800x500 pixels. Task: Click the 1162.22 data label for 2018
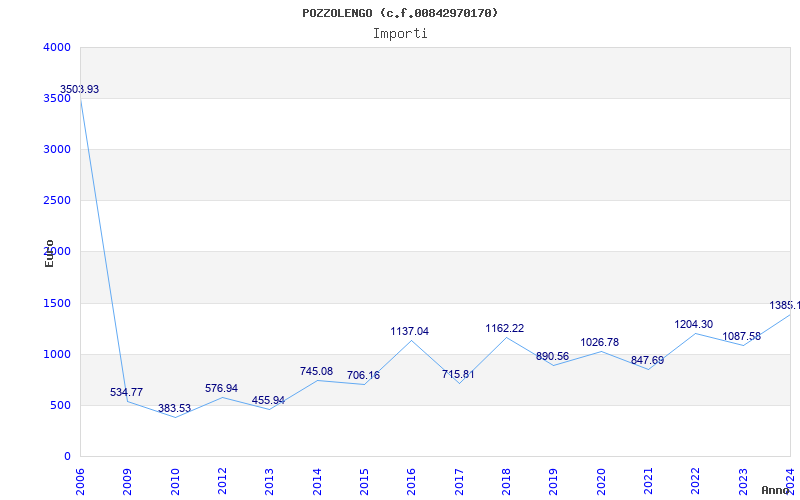[505, 329]
